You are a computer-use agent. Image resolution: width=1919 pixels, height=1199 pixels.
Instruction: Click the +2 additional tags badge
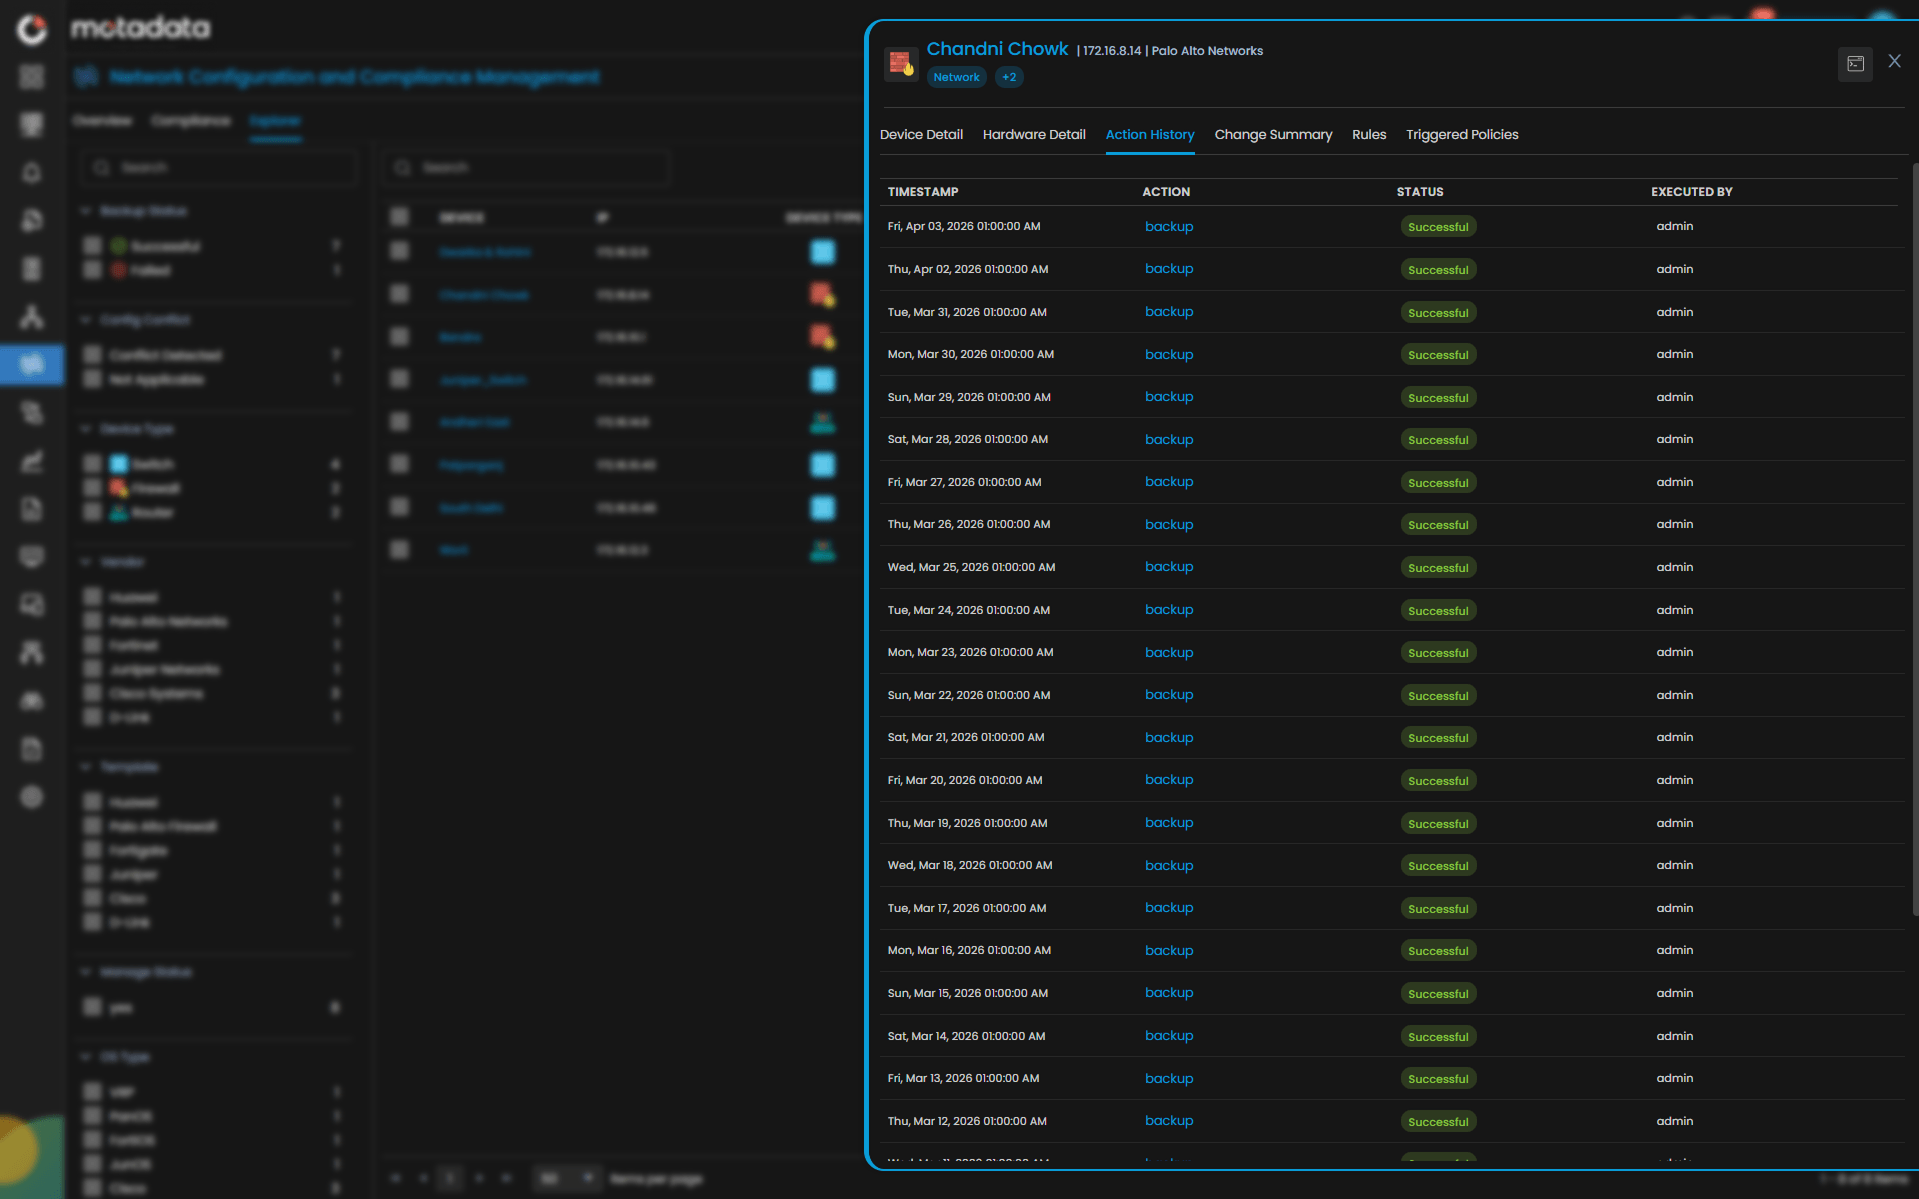tap(1009, 77)
